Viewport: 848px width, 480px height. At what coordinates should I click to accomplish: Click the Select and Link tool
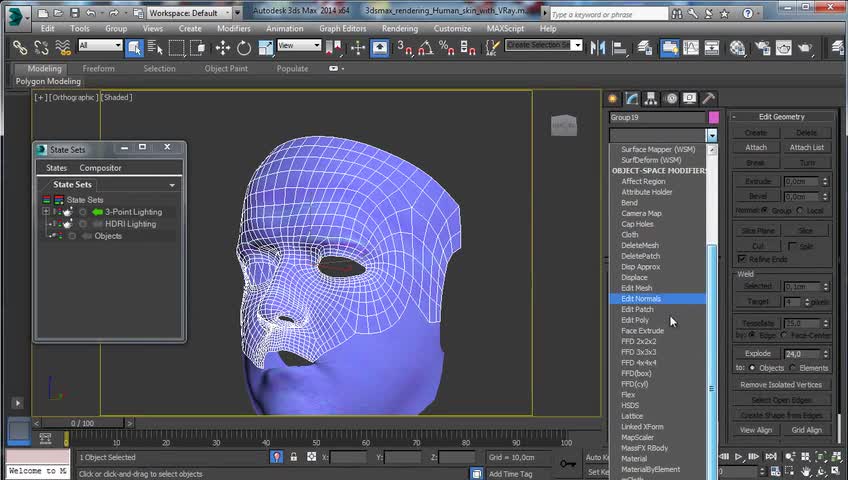click(x=19, y=48)
